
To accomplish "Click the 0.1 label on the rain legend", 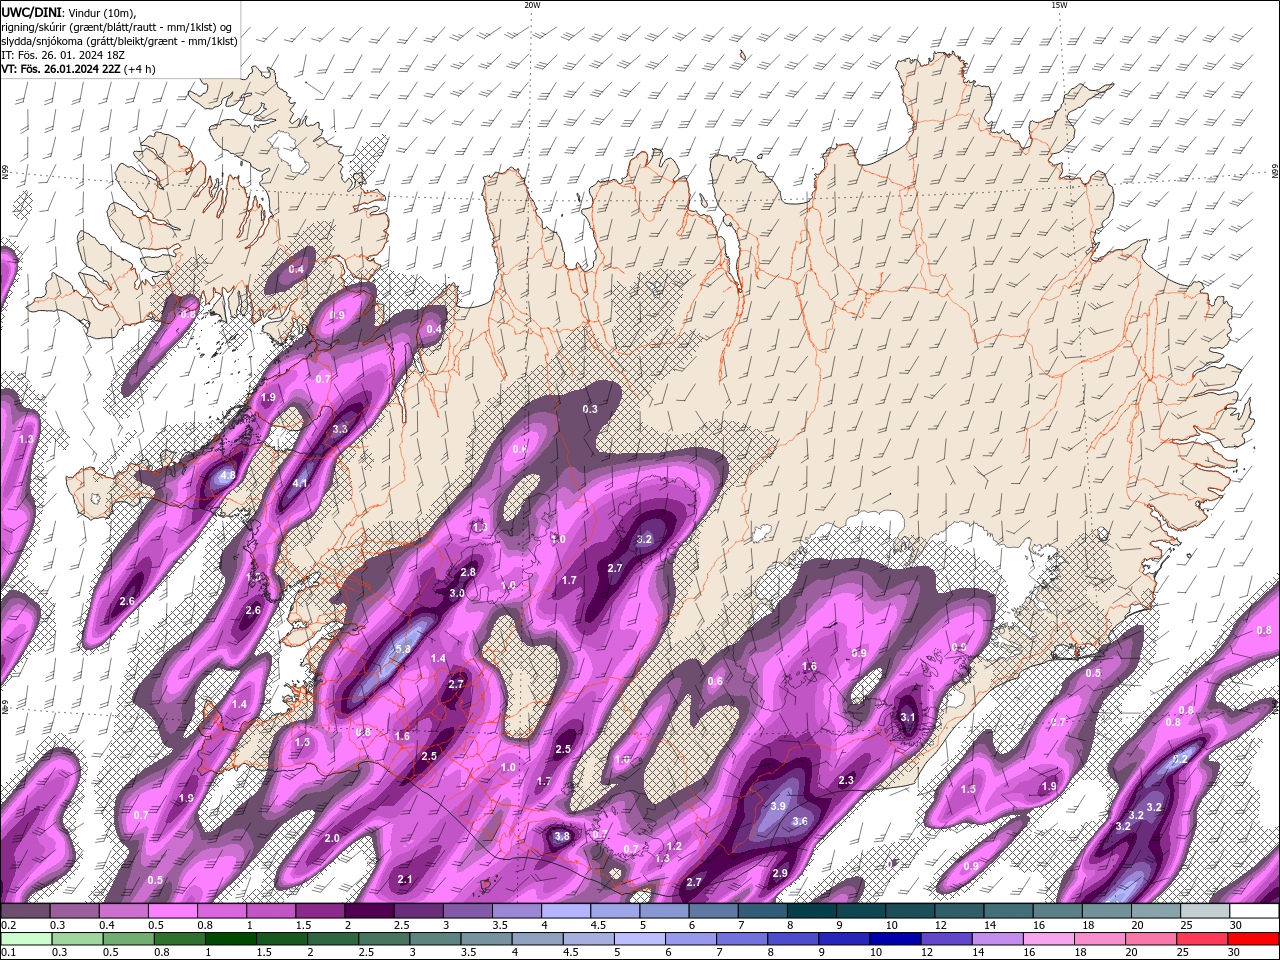I will [8, 953].
